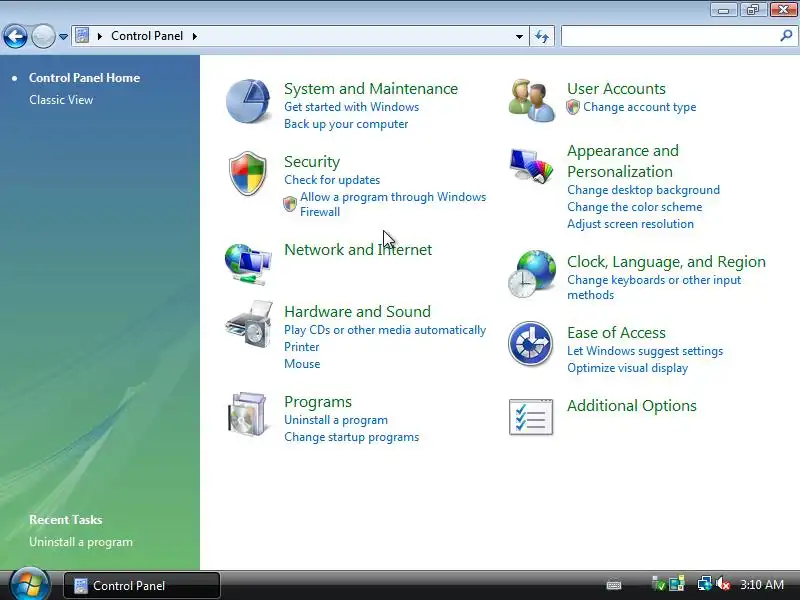Open the Programs category heading
Viewport: 800px width, 600px height.
(318, 402)
